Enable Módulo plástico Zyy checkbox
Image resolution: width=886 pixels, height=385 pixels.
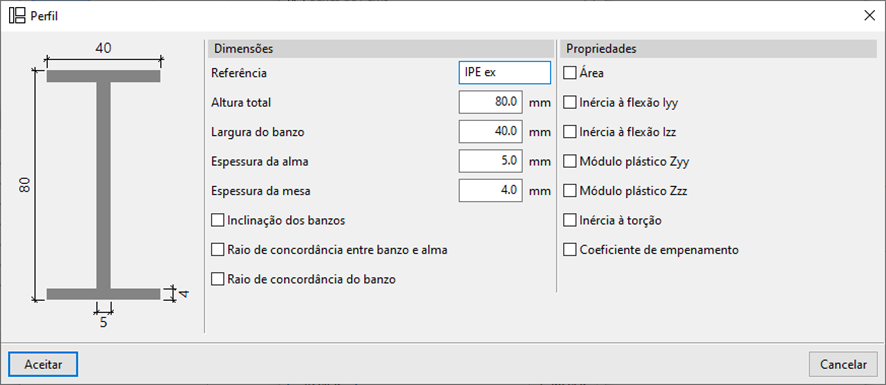[x=570, y=161]
